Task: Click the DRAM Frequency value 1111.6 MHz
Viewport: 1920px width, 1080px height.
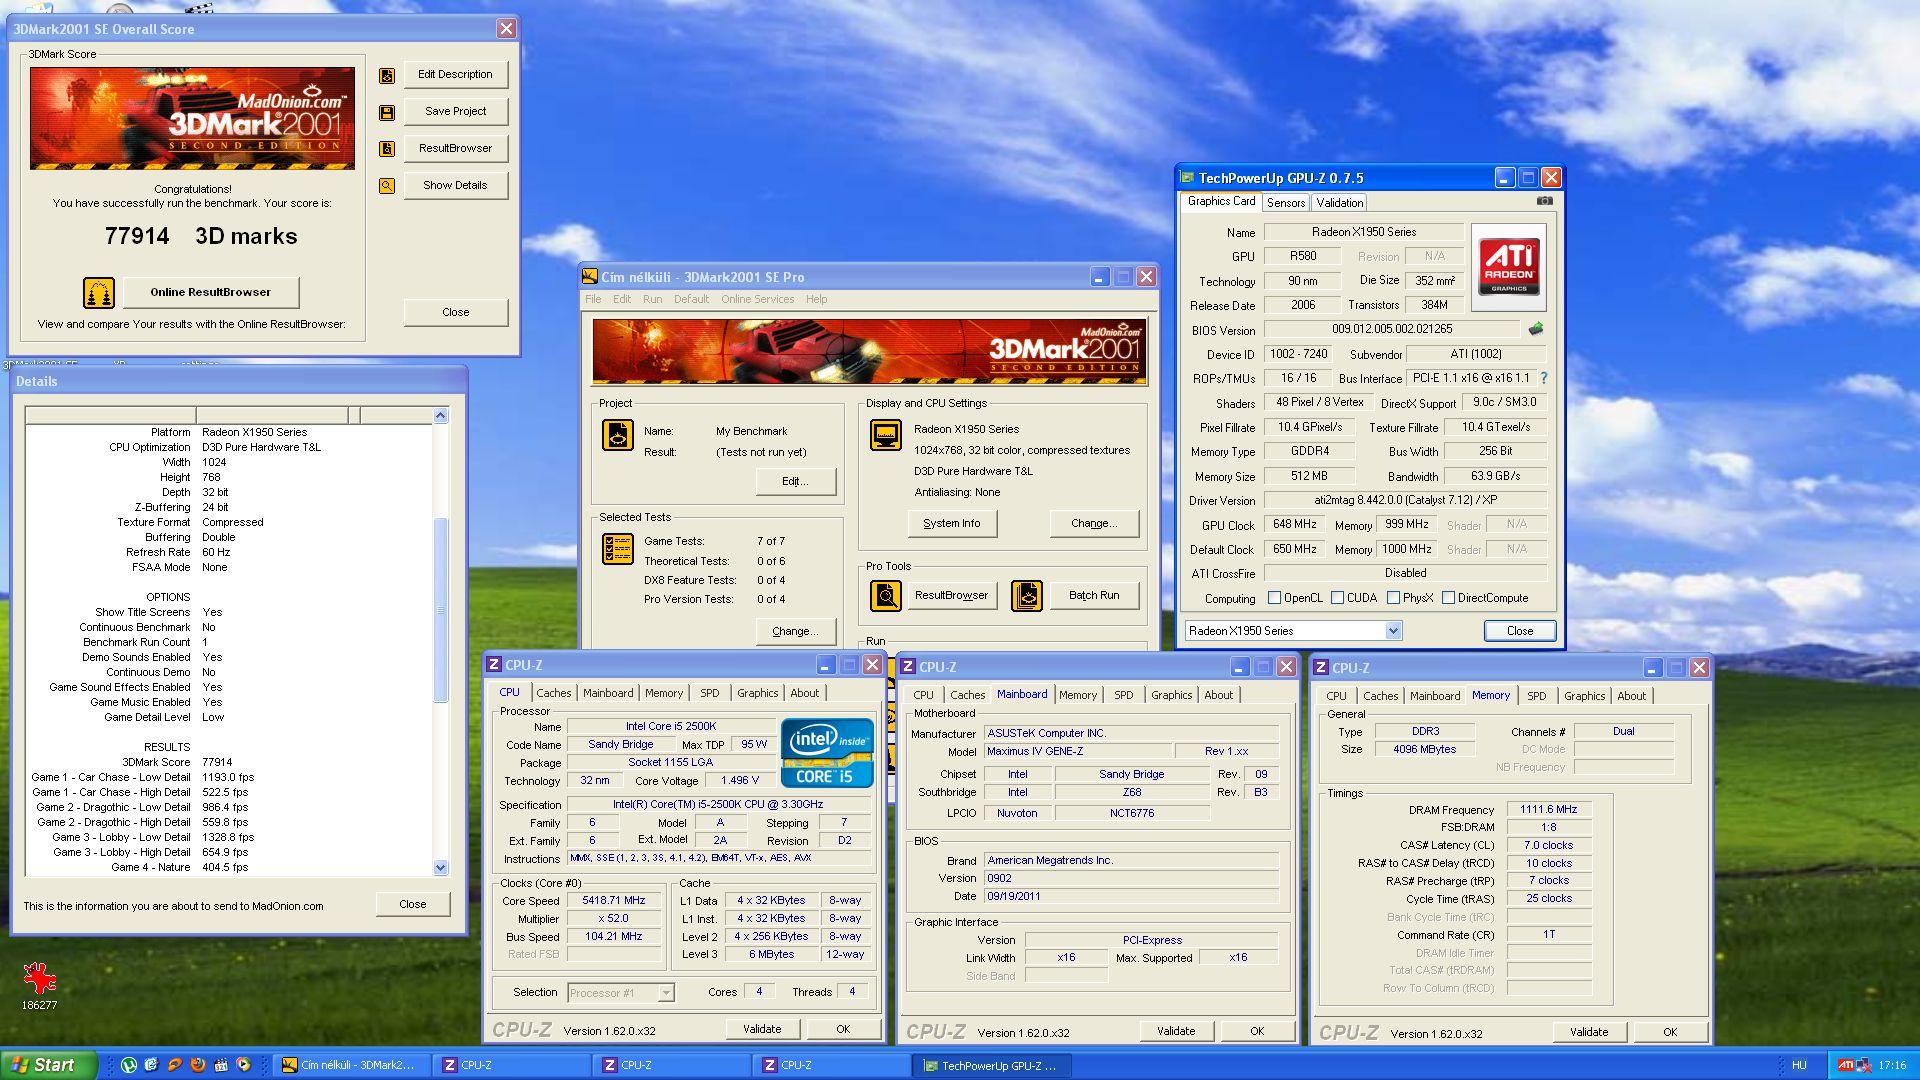Action: coord(1548,810)
